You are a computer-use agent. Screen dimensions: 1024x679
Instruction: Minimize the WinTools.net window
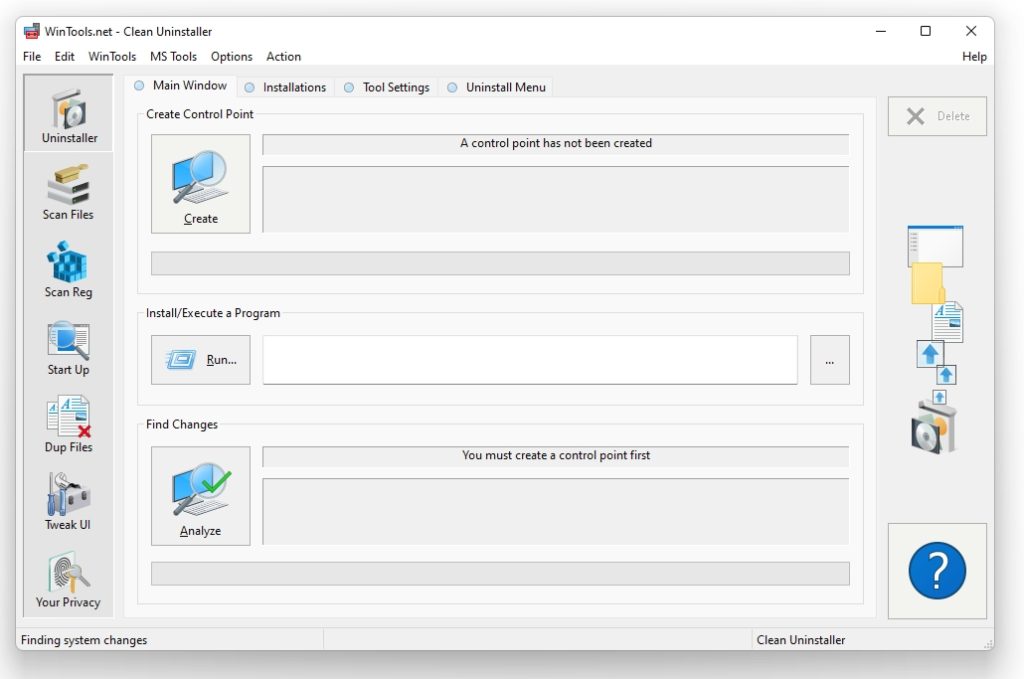881,31
